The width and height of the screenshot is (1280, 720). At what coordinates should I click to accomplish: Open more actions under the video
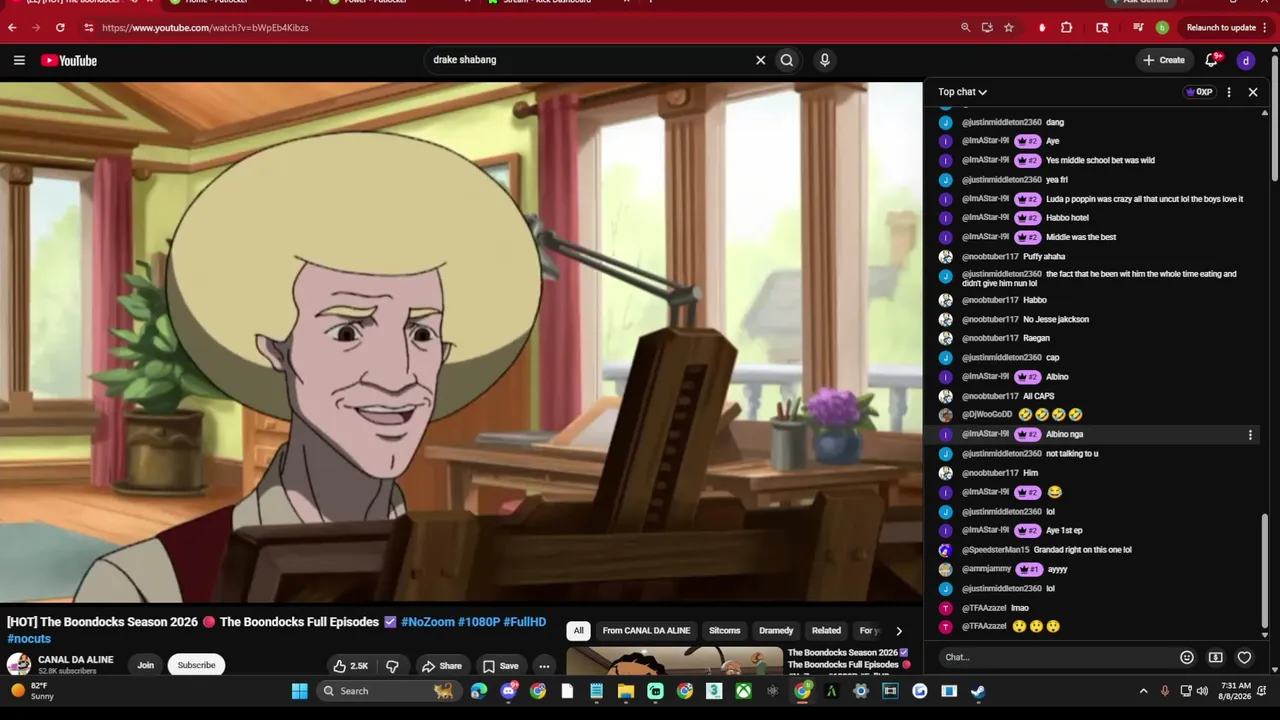[544, 666]
